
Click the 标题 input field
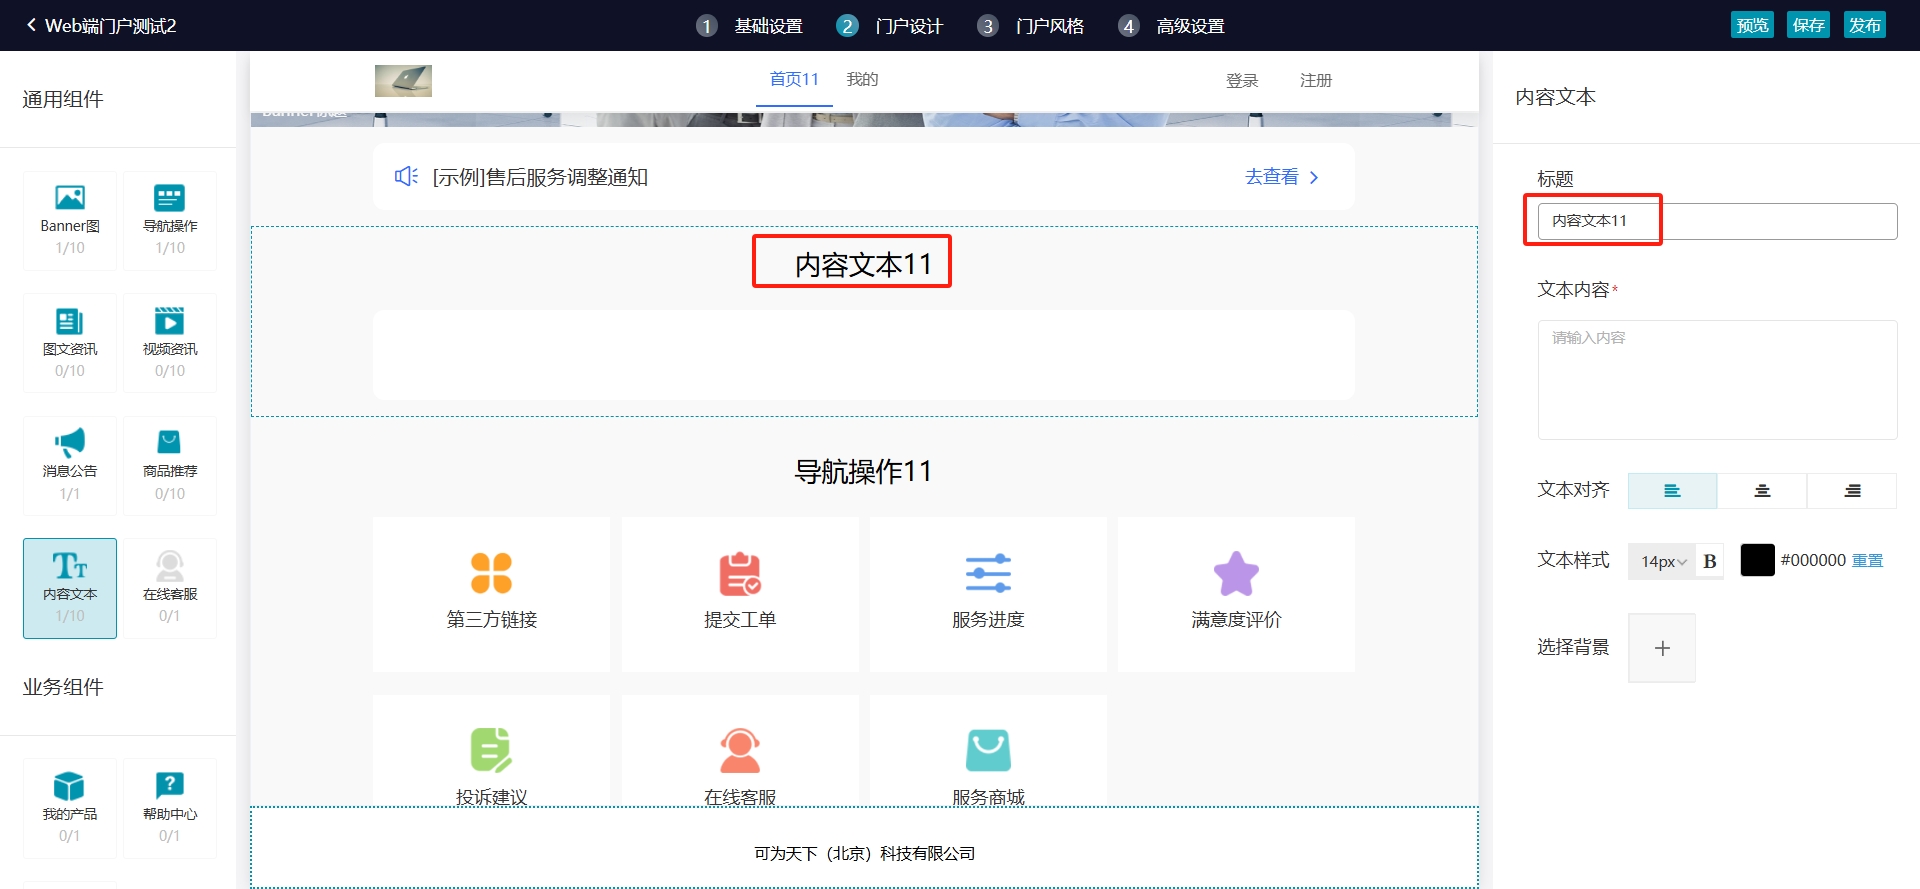[x=1717, y=221]
